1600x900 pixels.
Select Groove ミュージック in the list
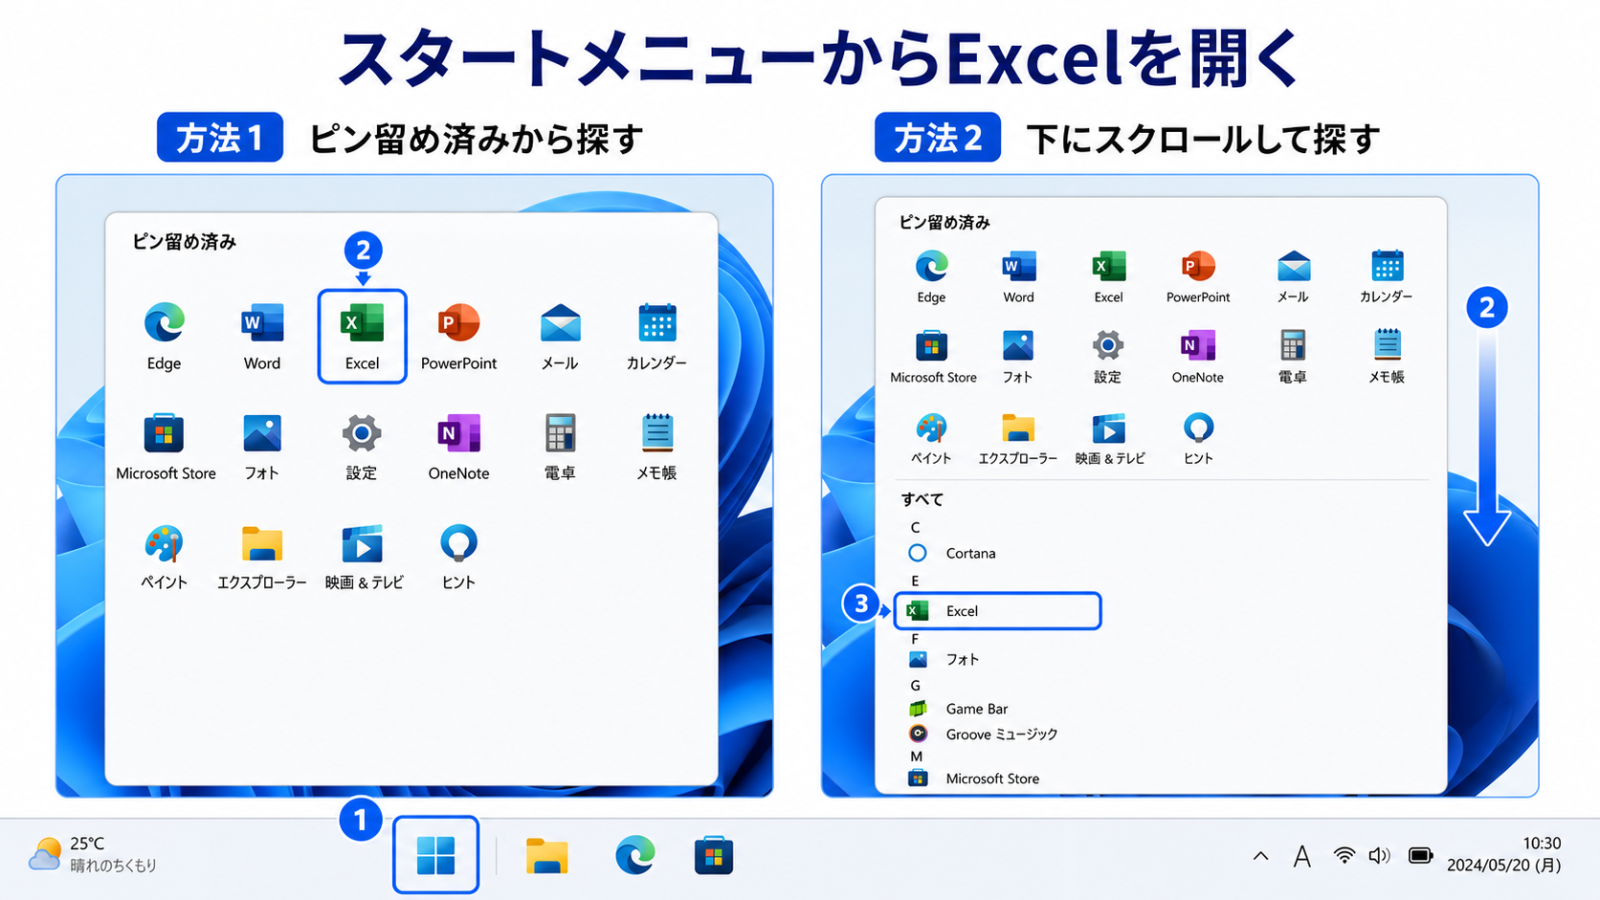click(x=982, y=734)
